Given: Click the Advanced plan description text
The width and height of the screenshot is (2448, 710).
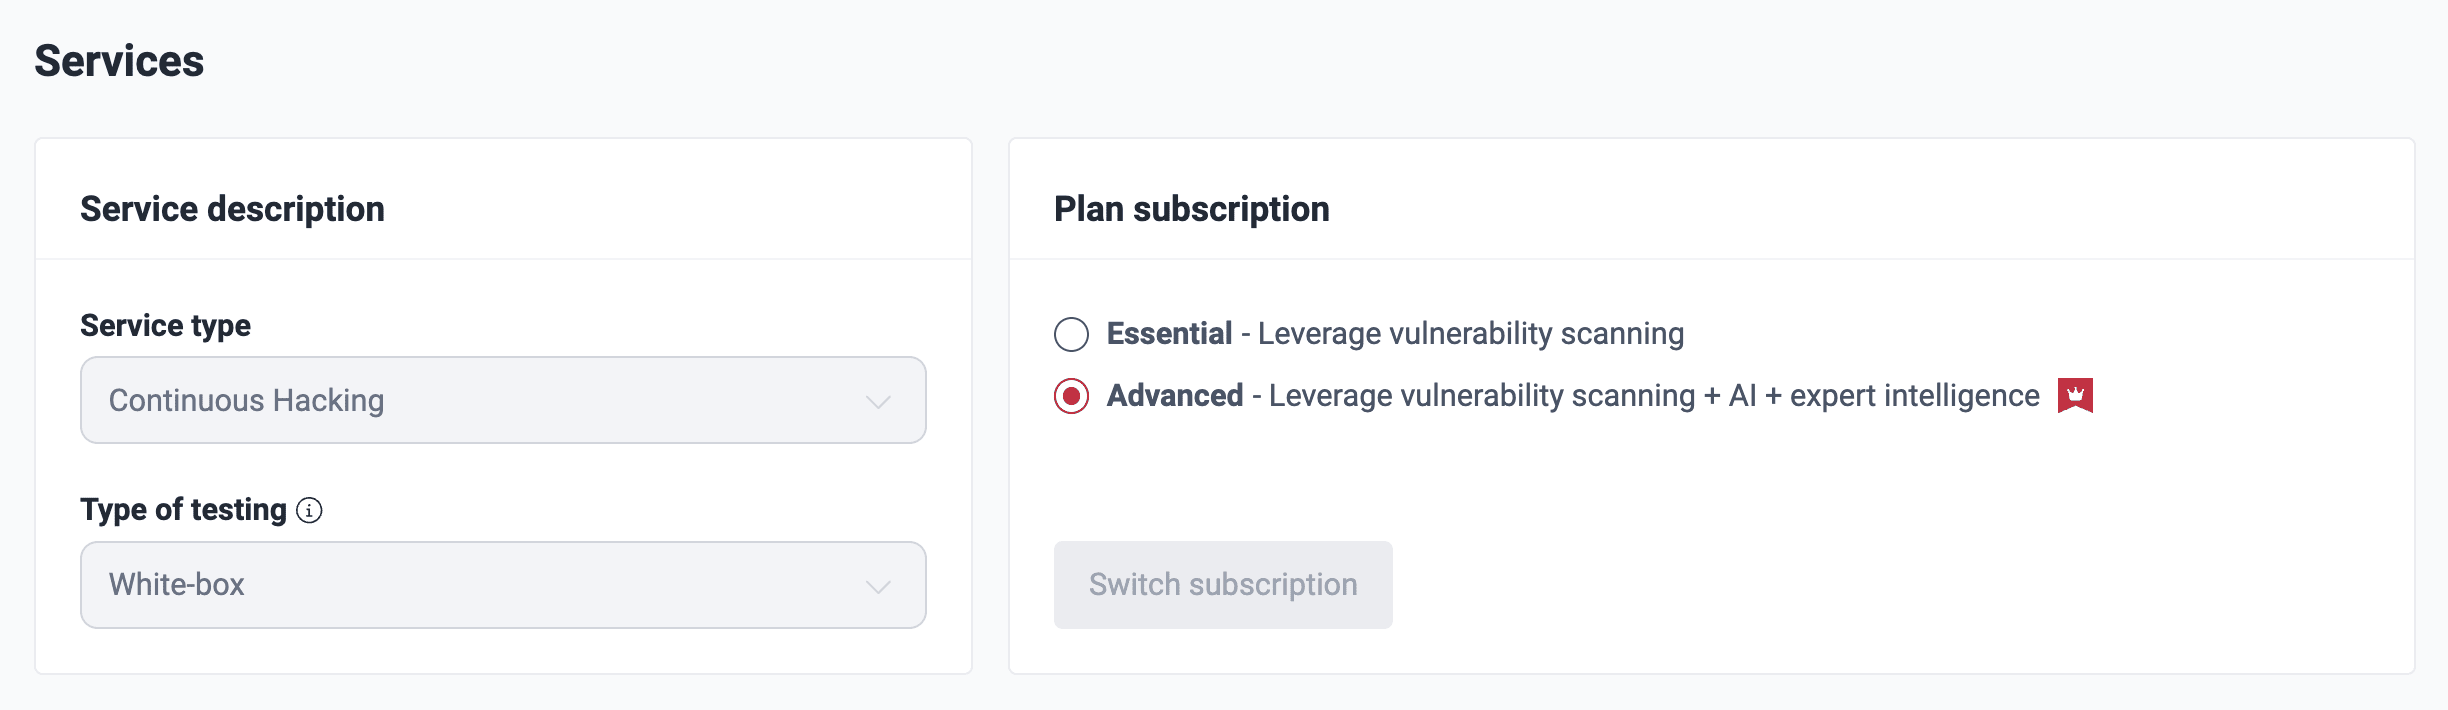Looking at the screenshot, I should tap(1650, 395).
